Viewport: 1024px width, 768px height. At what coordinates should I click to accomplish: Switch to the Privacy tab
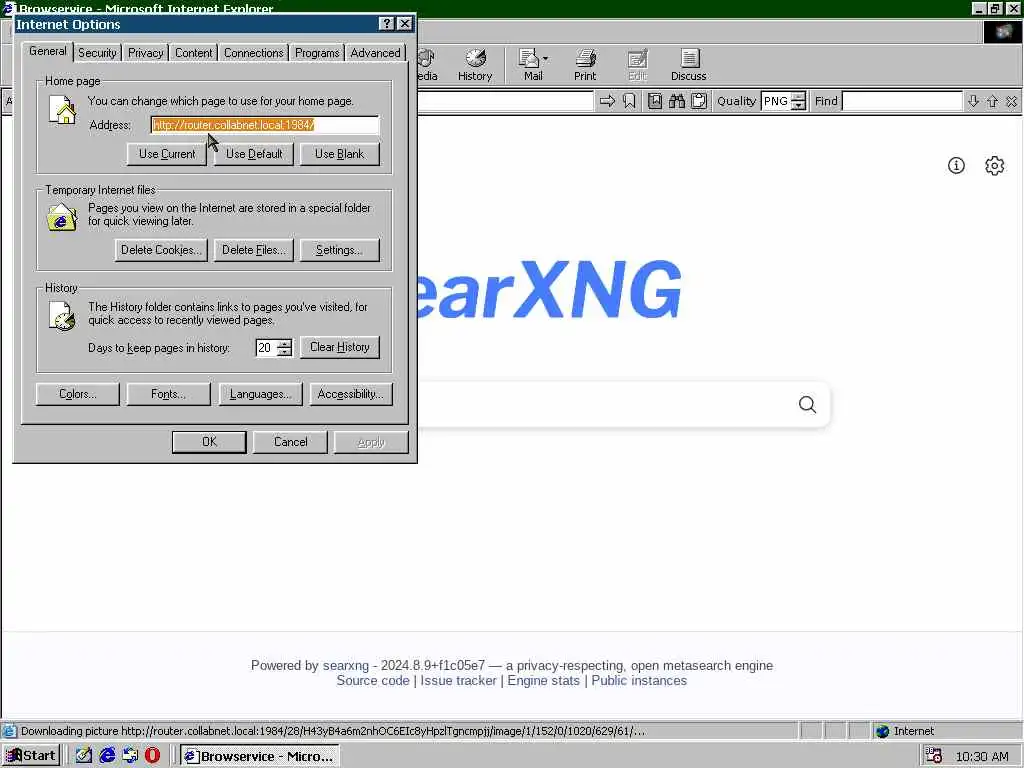coord(146,53)
